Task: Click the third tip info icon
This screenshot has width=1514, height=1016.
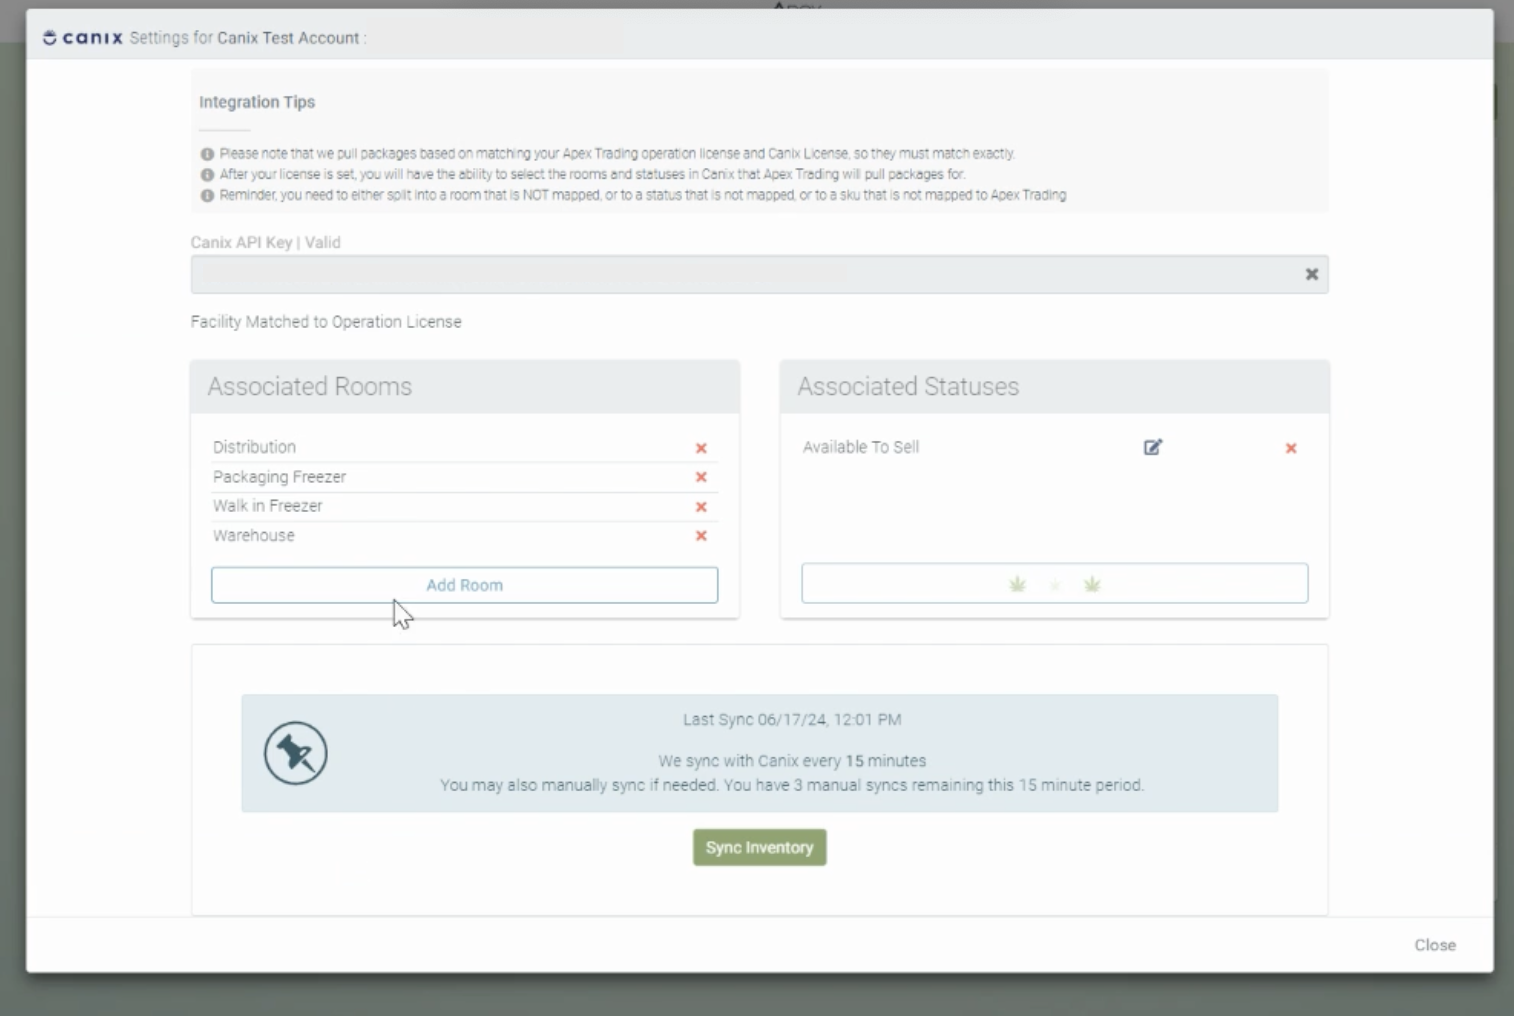Action: pyautogui.click(x=207, y=195)
